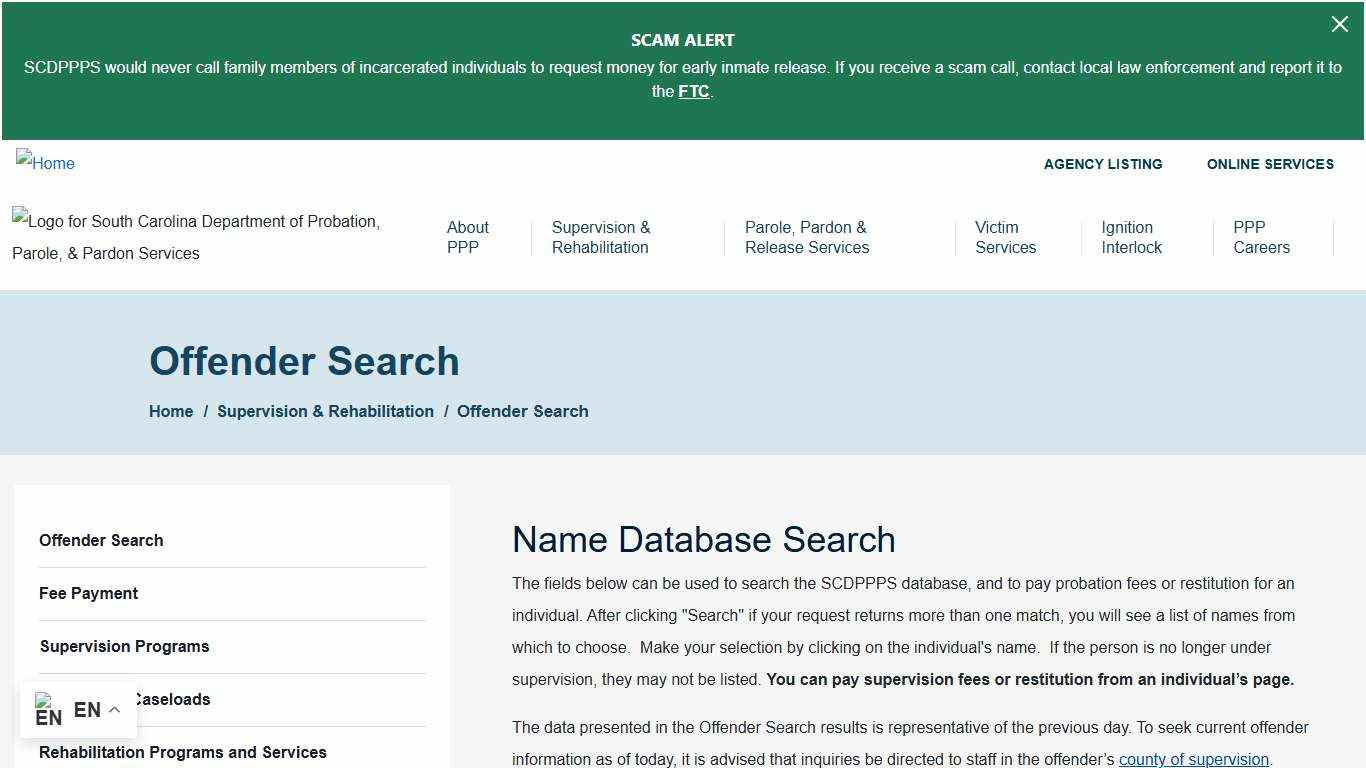The image size is (1366, 768).
Task: Click the Home icon link at top
Action: (45, 163)
